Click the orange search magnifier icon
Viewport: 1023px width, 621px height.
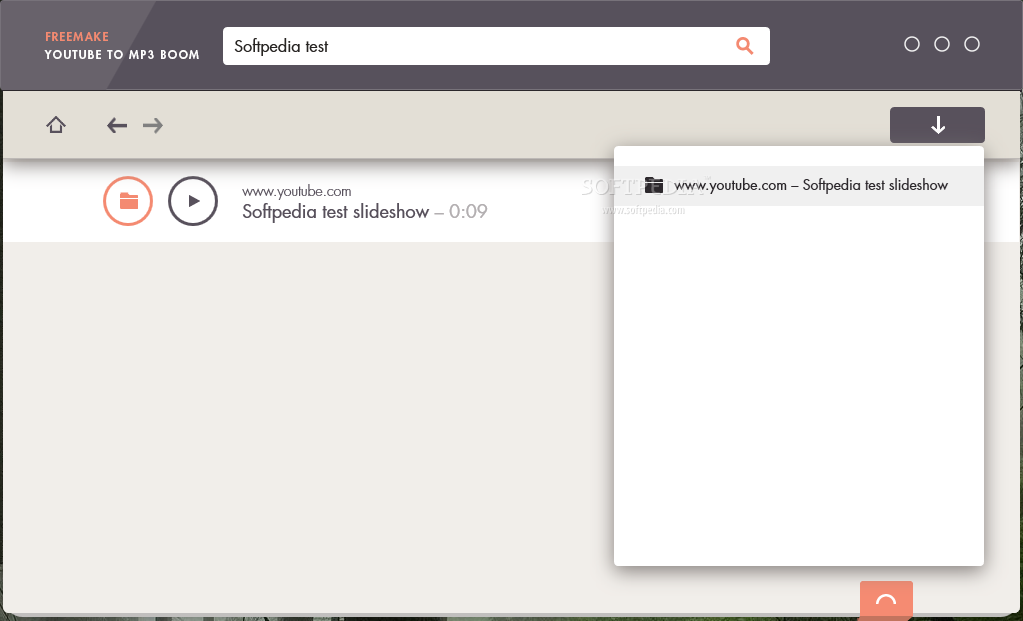[744, 46]
